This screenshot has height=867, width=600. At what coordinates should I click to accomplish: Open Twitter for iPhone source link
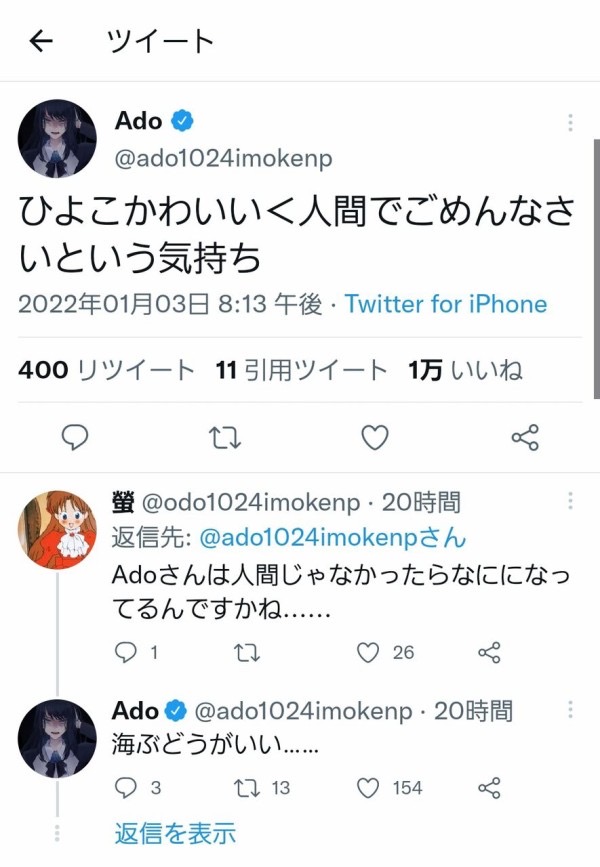point(446,304)
